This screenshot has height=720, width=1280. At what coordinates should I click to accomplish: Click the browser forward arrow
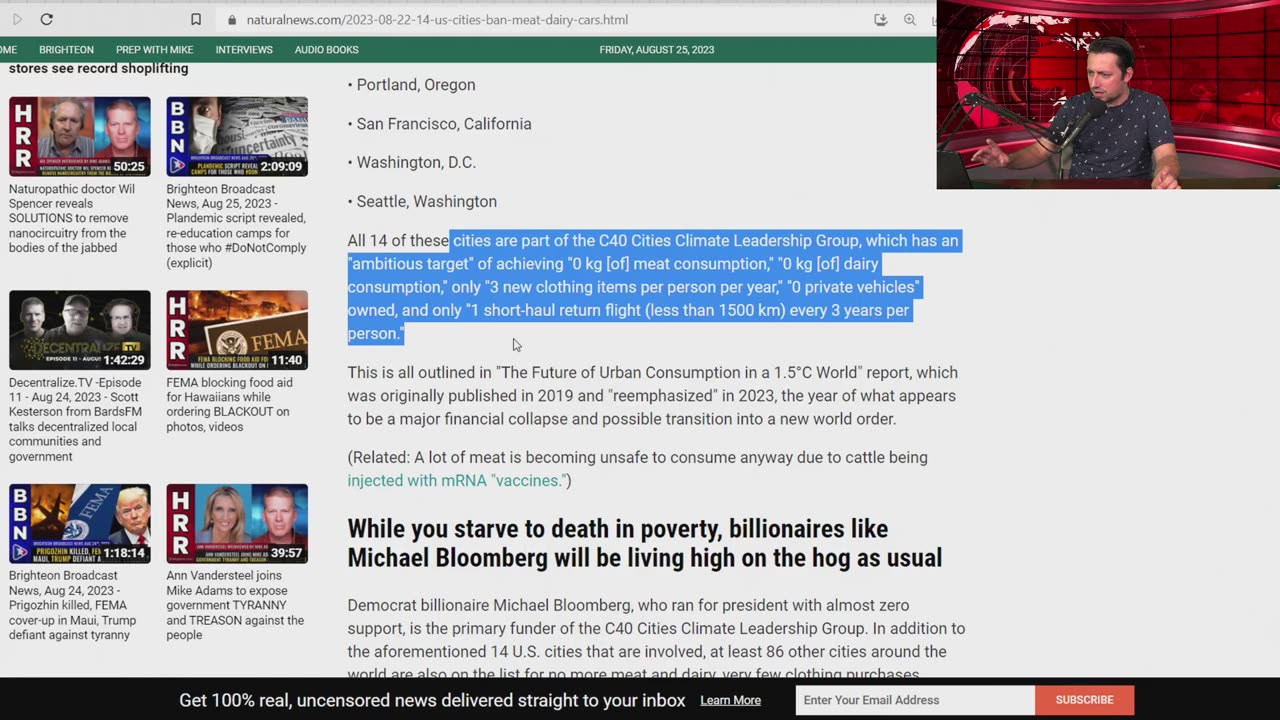click(x=17, y=19)
